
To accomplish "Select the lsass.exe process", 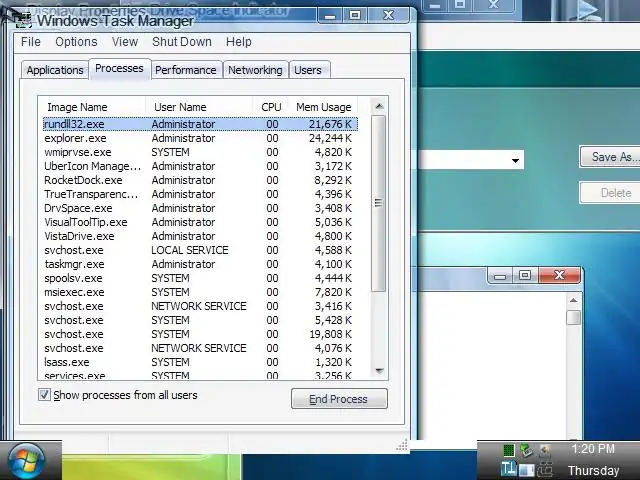I will (200, 362).
